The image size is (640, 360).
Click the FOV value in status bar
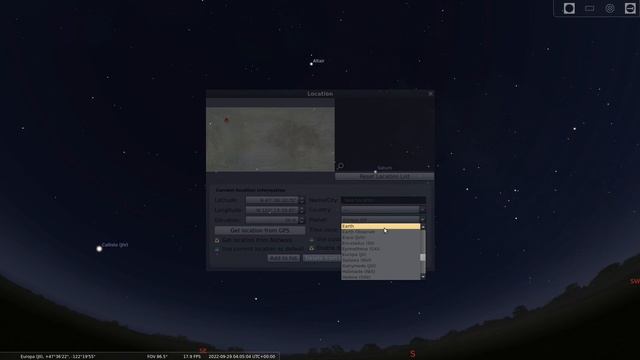coord(157,356)
